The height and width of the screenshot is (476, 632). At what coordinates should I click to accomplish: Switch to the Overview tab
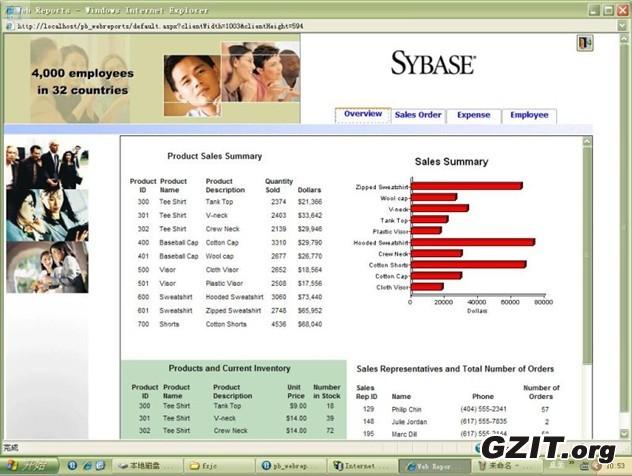click(363, 114)
